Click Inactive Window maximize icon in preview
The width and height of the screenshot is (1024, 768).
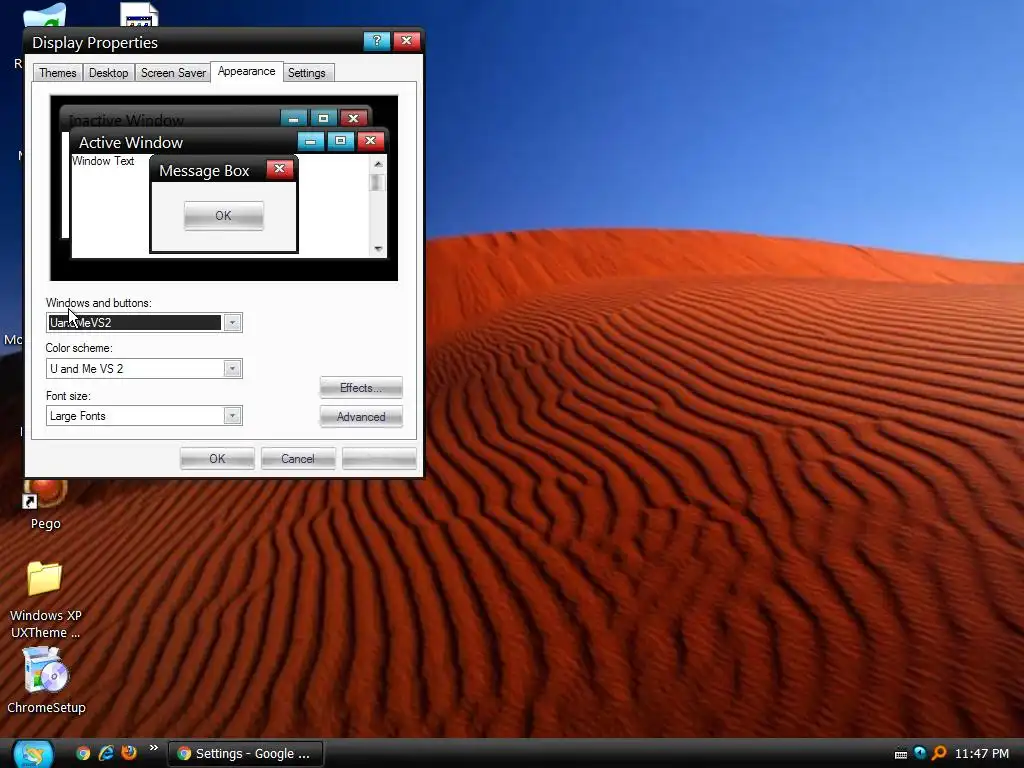coord(323,118)
